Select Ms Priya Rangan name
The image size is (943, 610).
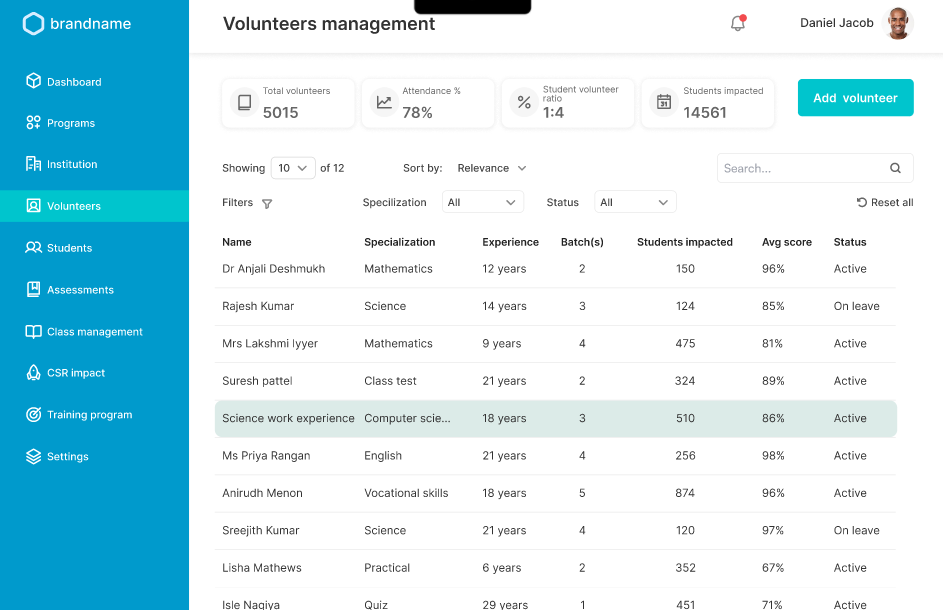pos(266,455)
